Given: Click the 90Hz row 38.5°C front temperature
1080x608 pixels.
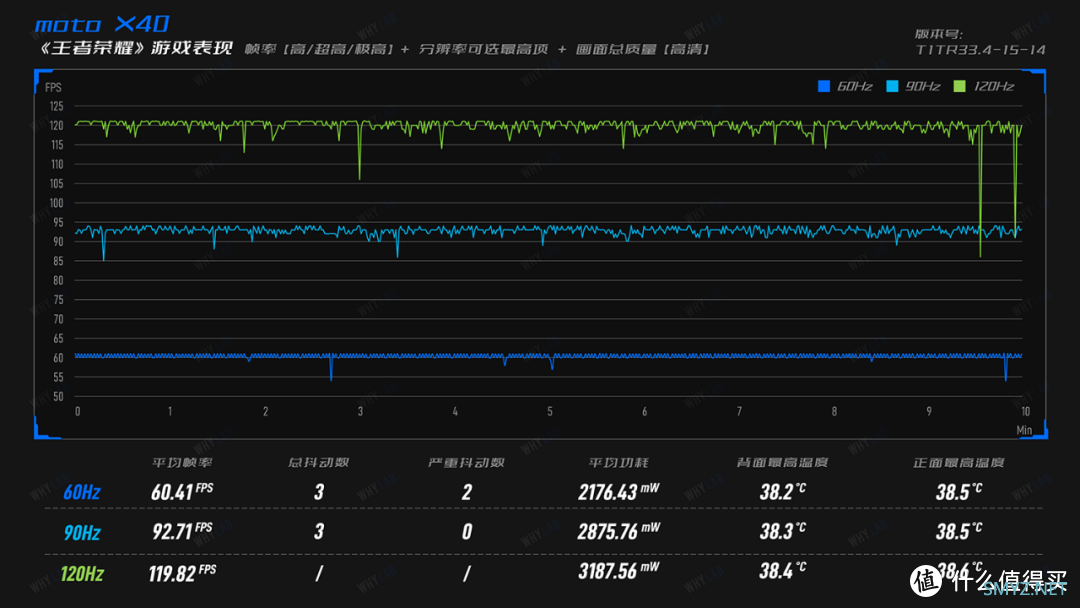Looking at the screenshot, I should click(959, 531).
